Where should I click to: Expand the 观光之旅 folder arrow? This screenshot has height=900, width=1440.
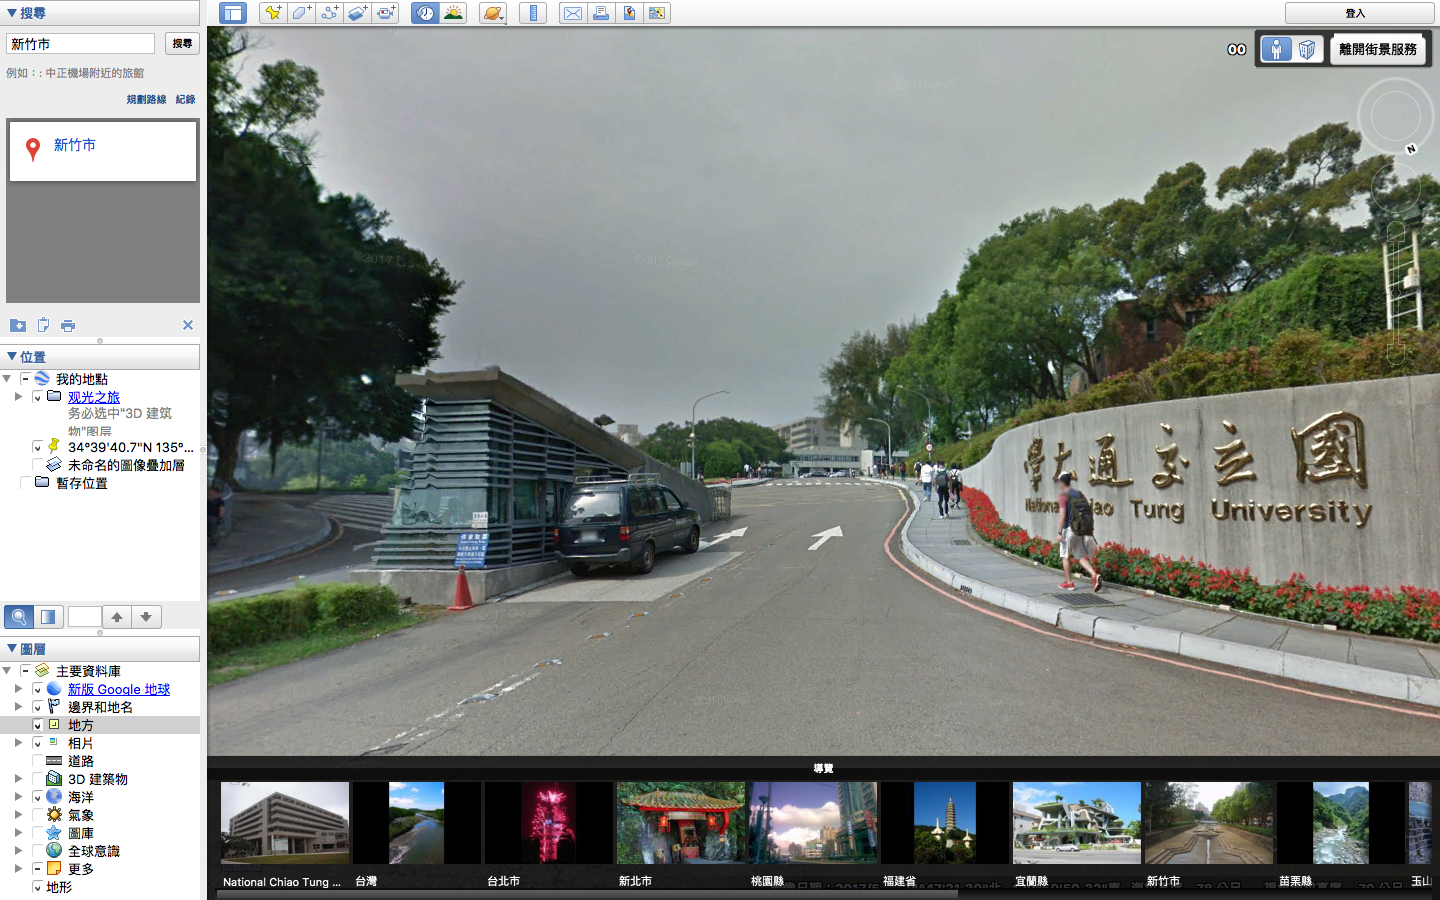pyautogui.click(x=18, y=397)
